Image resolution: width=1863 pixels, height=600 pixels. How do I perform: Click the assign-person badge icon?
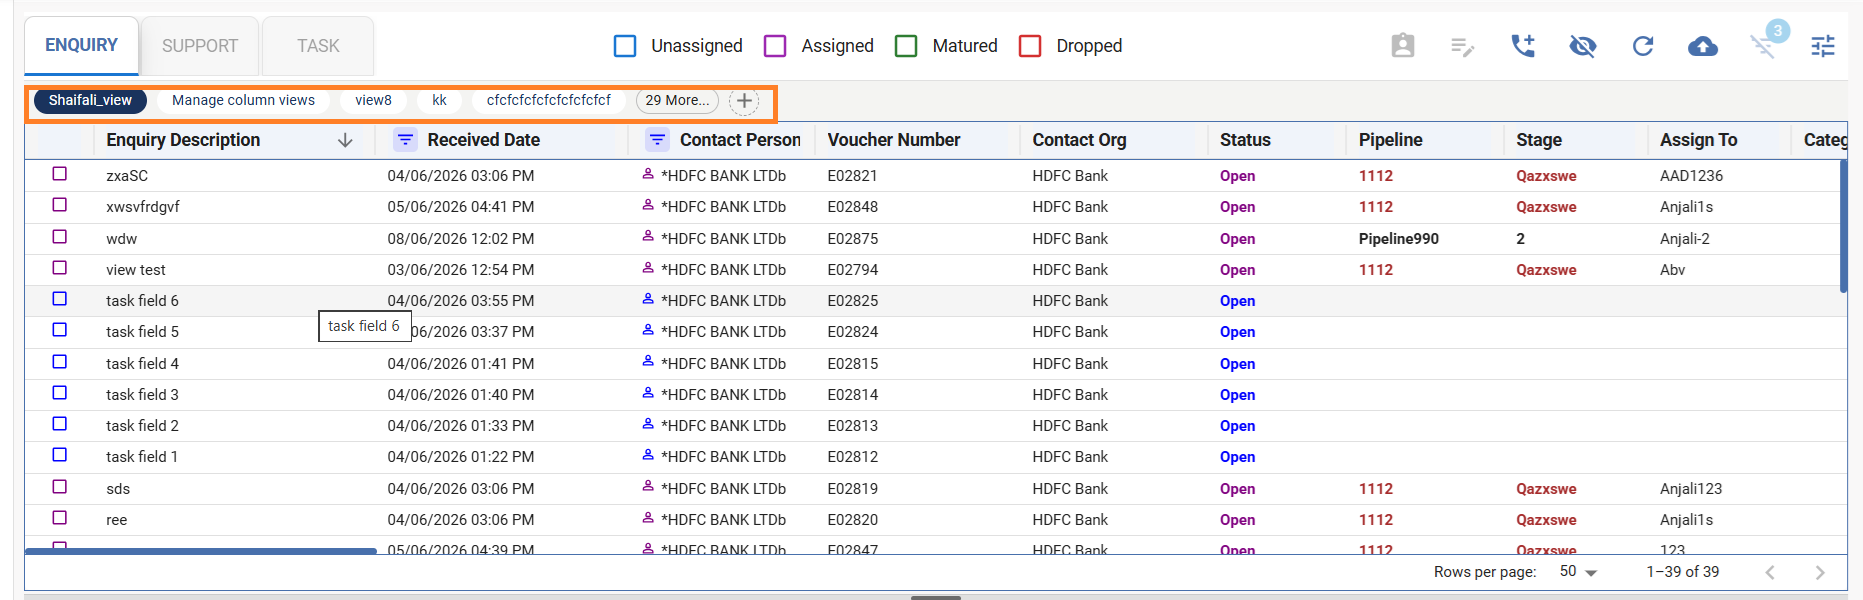(x=1403, y=46)
